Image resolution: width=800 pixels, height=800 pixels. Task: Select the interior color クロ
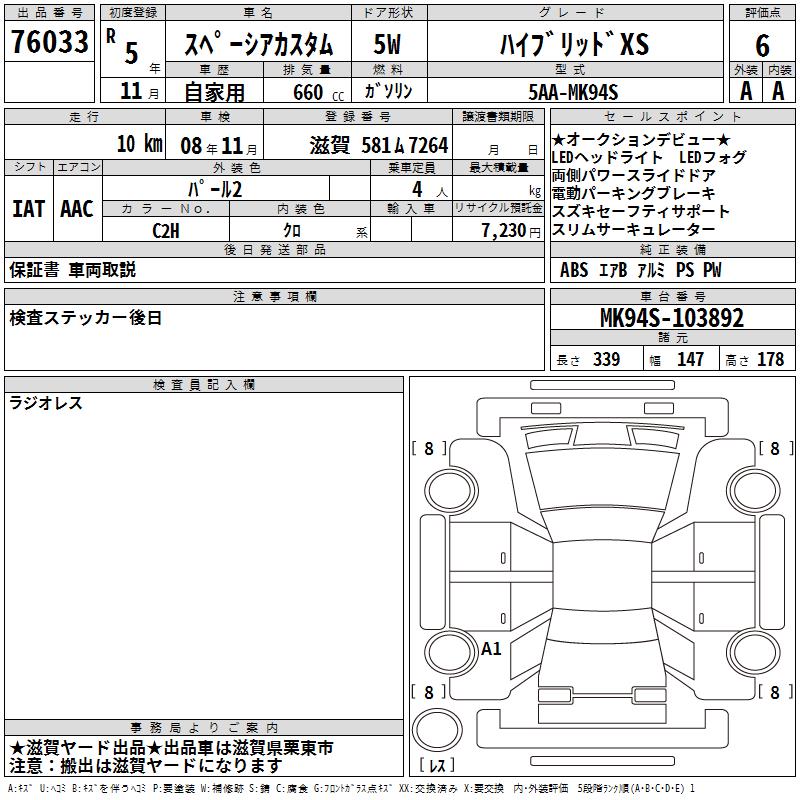click(x=292, y=231)
